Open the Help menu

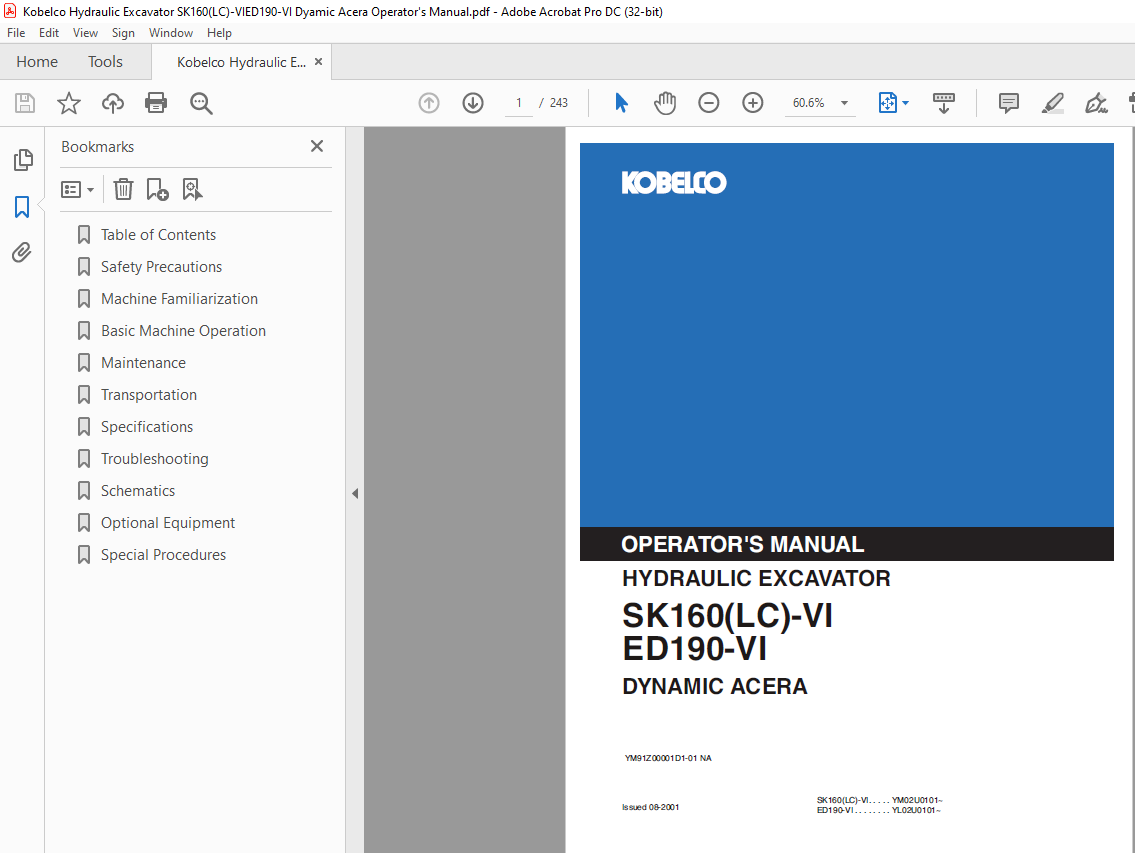click(219, 33)
